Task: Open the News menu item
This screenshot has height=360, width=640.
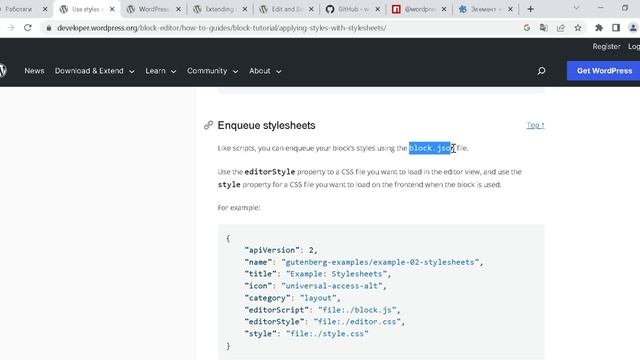Action: [x=34, y=71]
